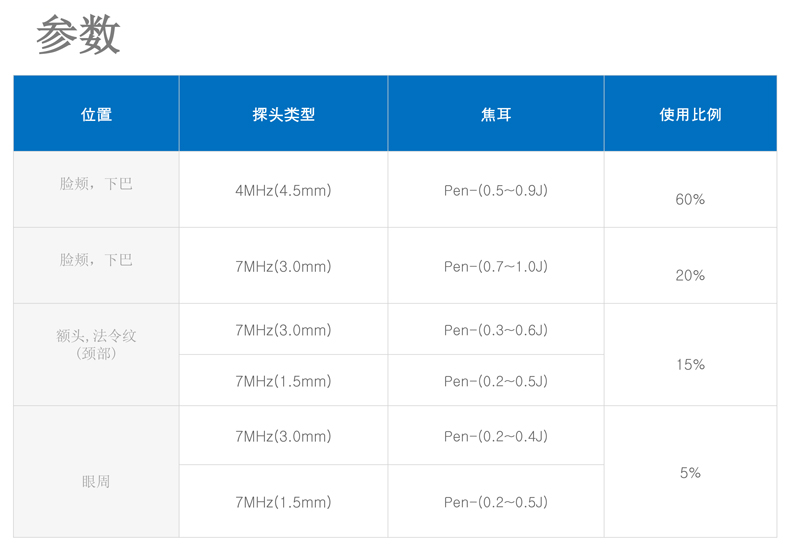Click the 额头, 法令纹 (颈部) cell
790x546 pixels.
(x=96, y=355)
